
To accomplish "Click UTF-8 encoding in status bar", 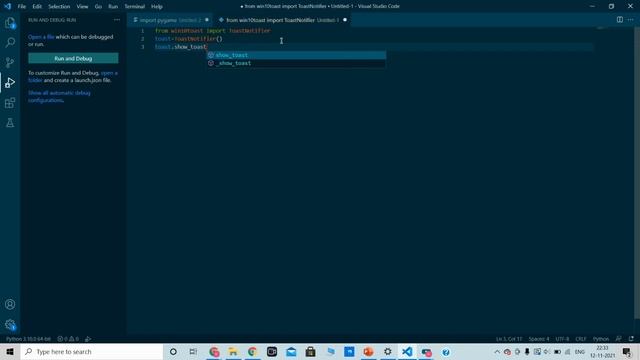I will point(562,339).
